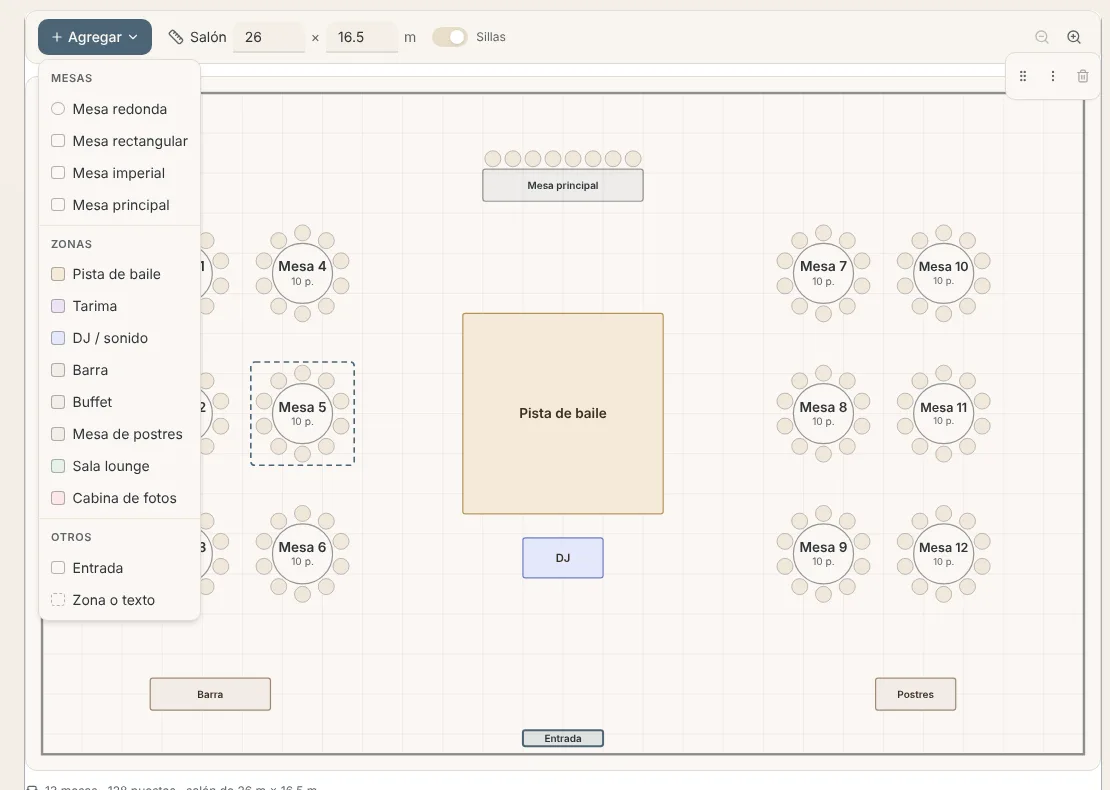Click round table Mesa 11
The image size is (1110, 790).
944,413
